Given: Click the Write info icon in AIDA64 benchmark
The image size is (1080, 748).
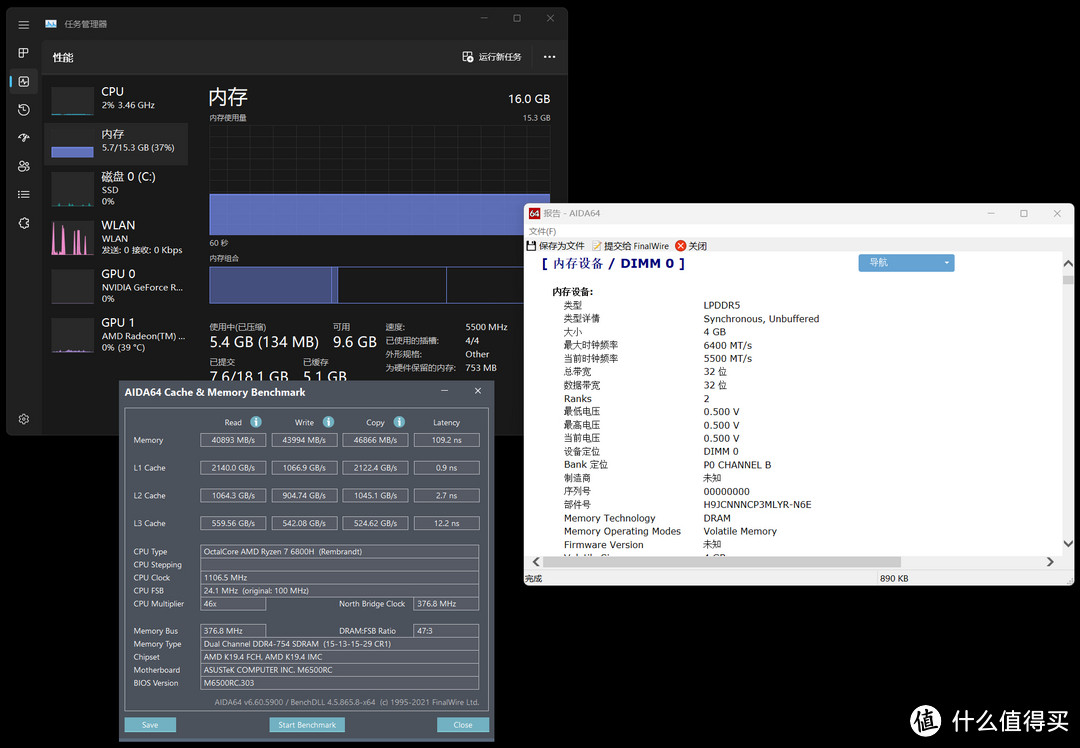Looking at the screenshot, I should click(x=329, y=422).
